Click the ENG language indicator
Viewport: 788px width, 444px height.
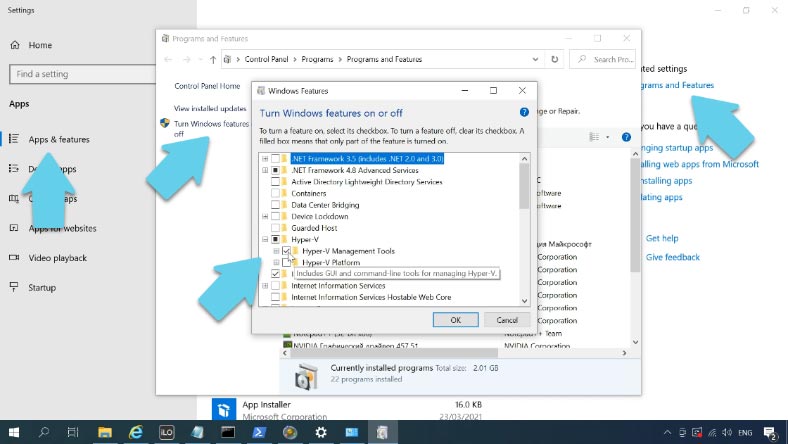745,432
